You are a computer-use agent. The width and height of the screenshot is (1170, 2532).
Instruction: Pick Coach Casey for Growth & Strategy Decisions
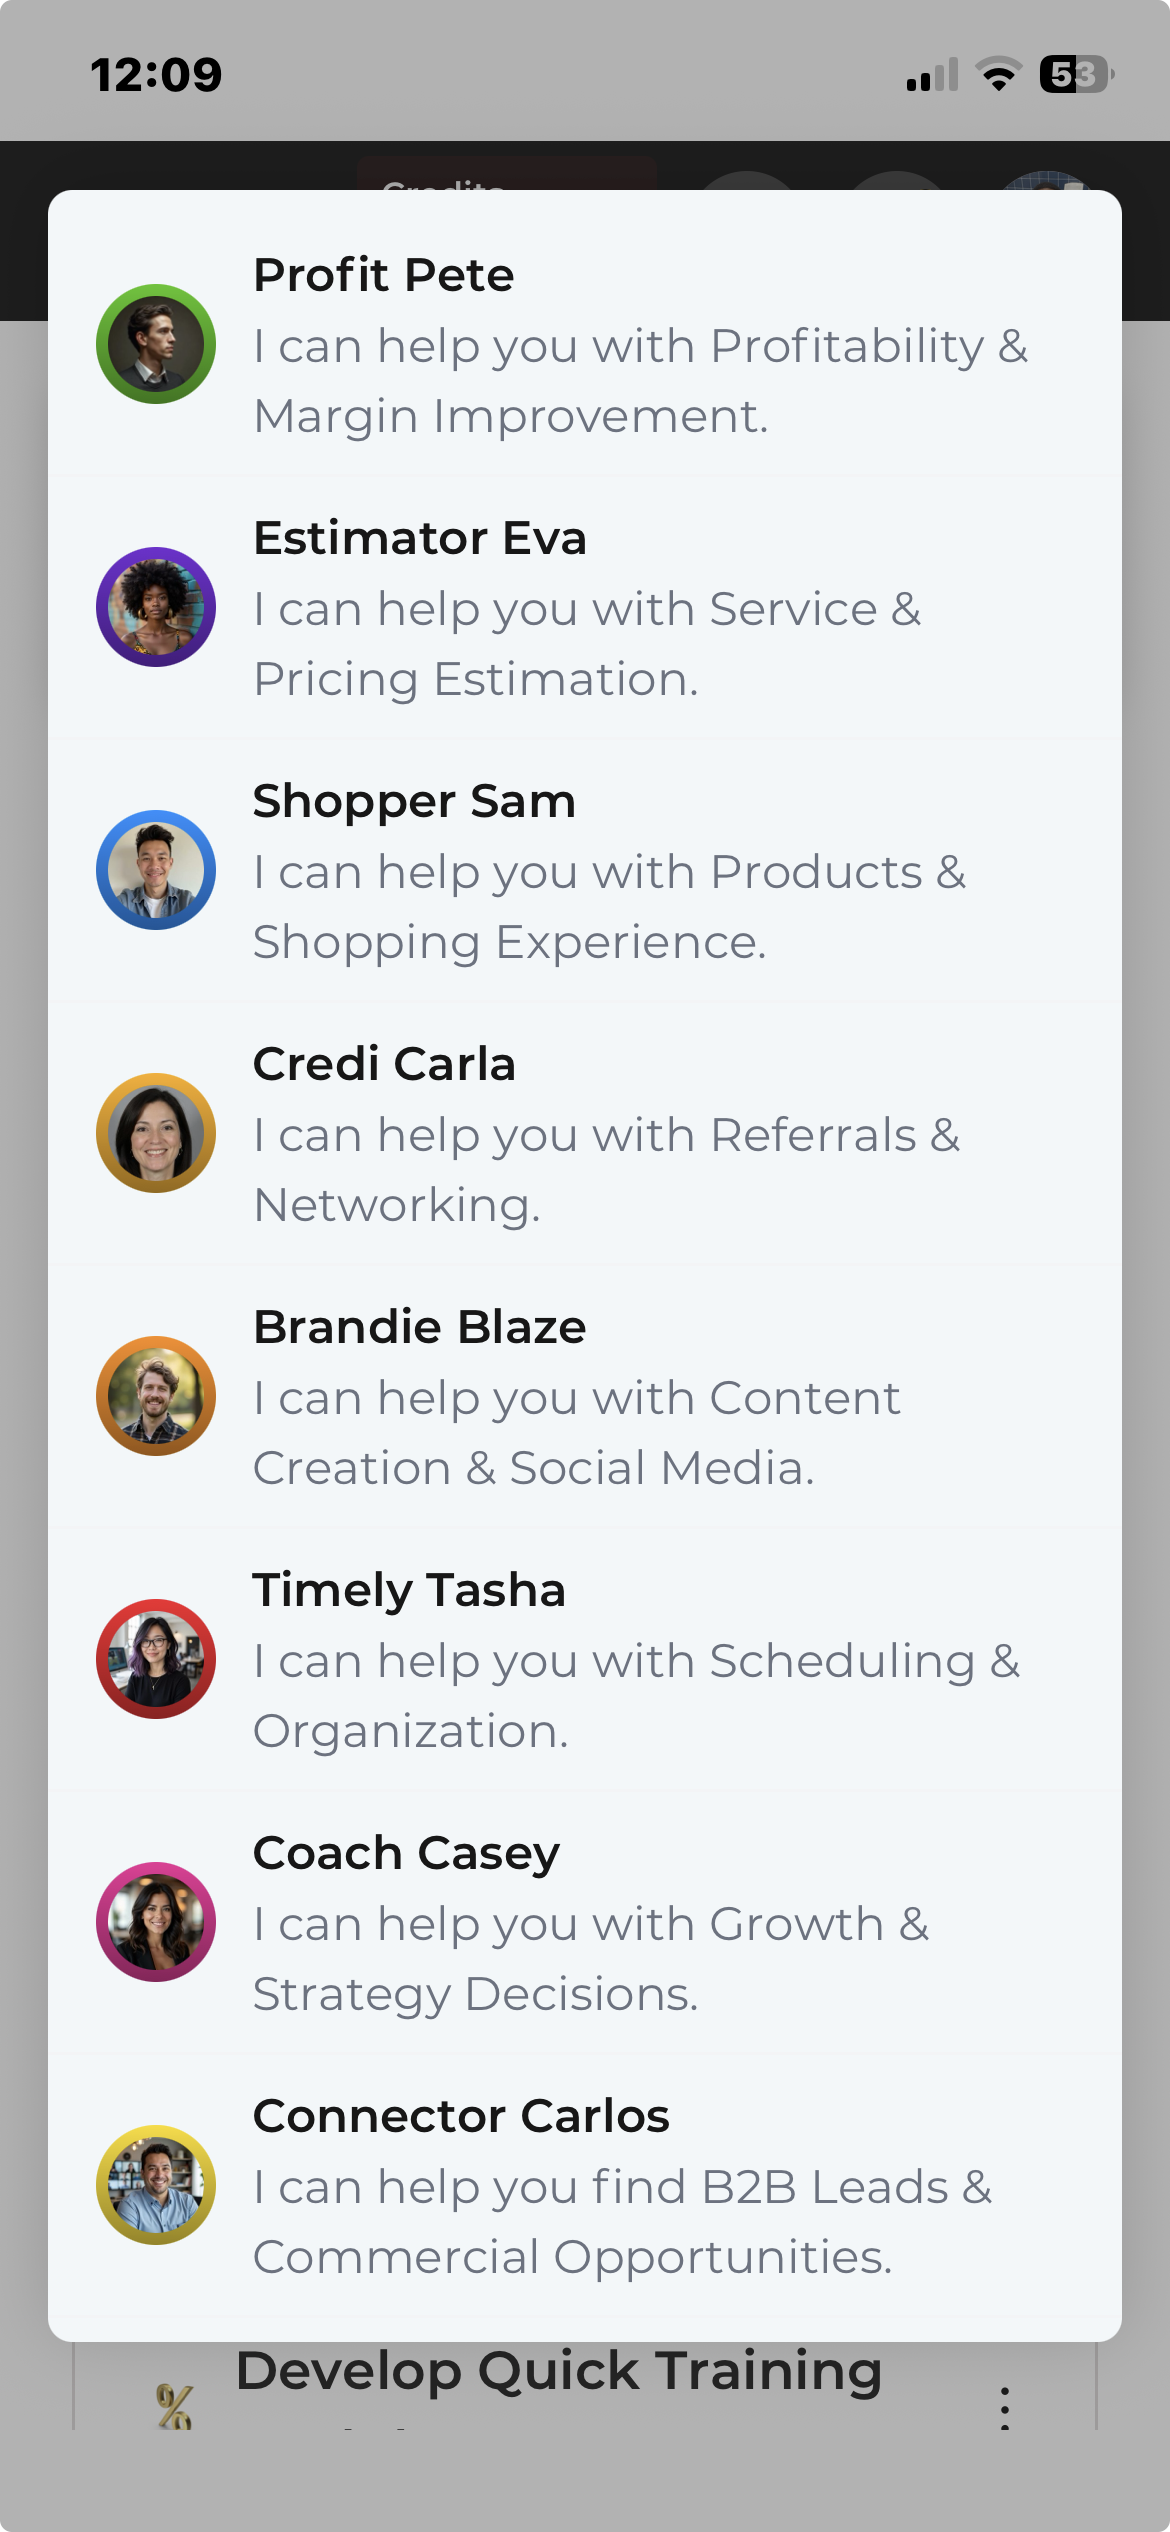click(x=585, y=1923)
